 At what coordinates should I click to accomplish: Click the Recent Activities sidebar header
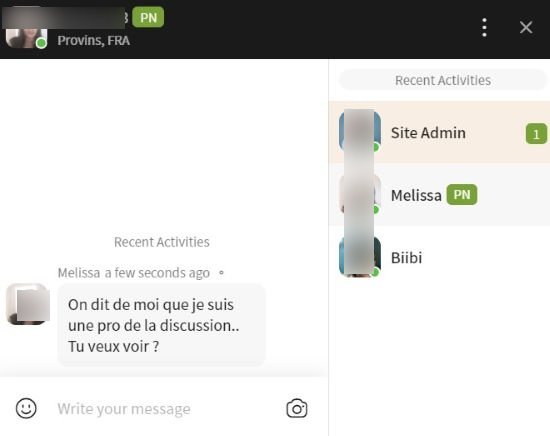442,80
